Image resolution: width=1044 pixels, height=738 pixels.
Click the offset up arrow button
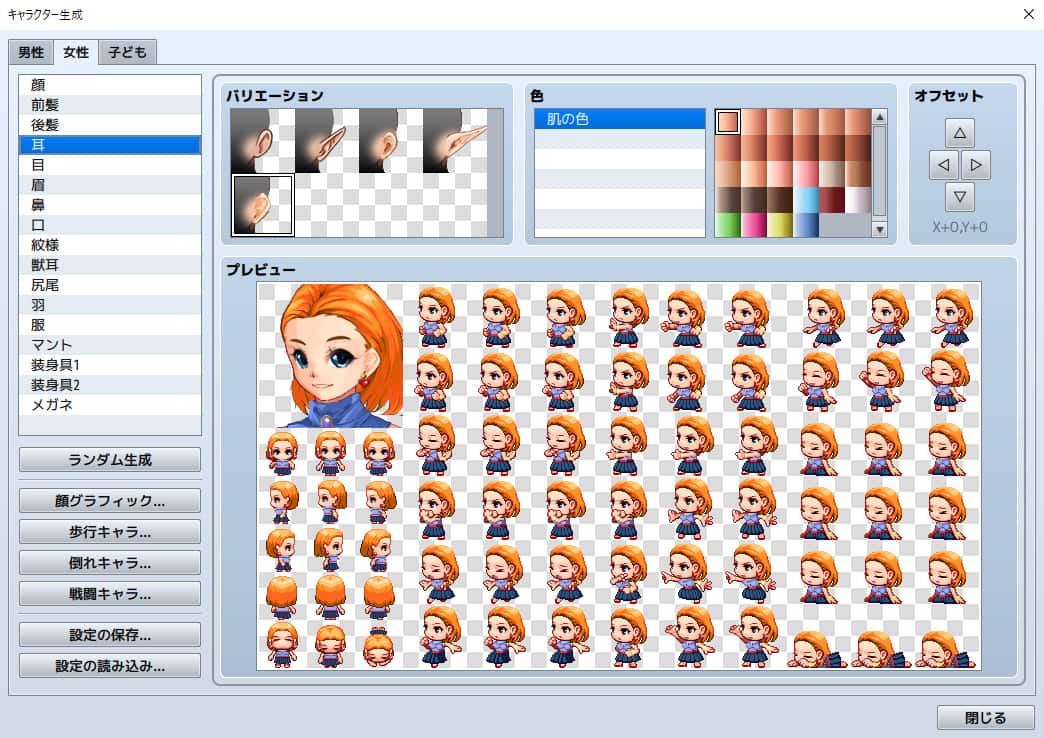pyautogui.click(x=959, y=132)
